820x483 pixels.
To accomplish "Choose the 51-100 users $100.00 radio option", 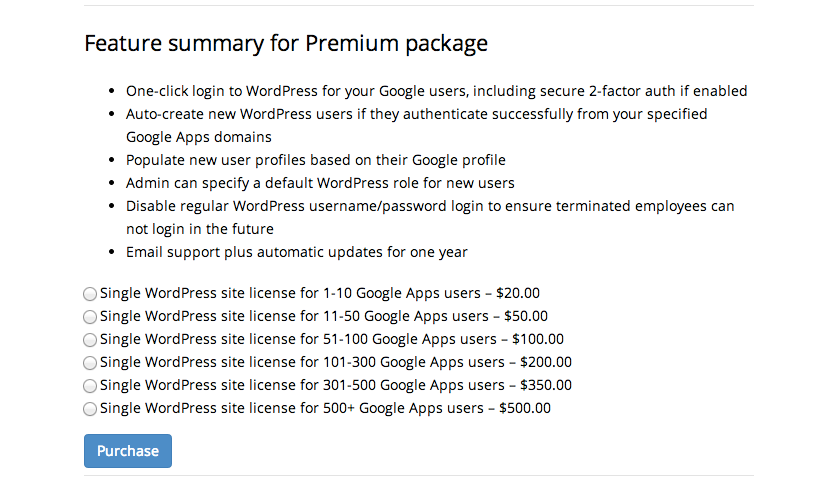I will (x=90, y=340).
